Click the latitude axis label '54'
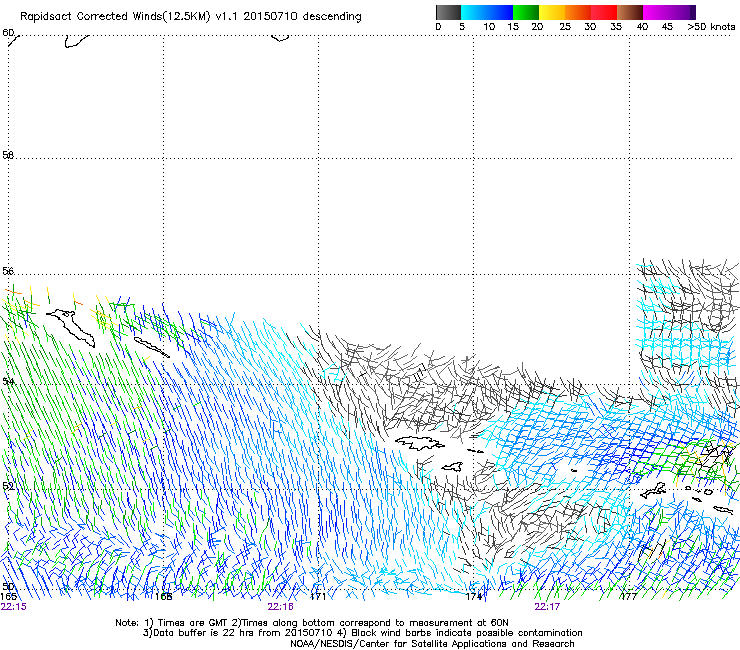The height and width of the screenshot is (650, 740). 8,381
